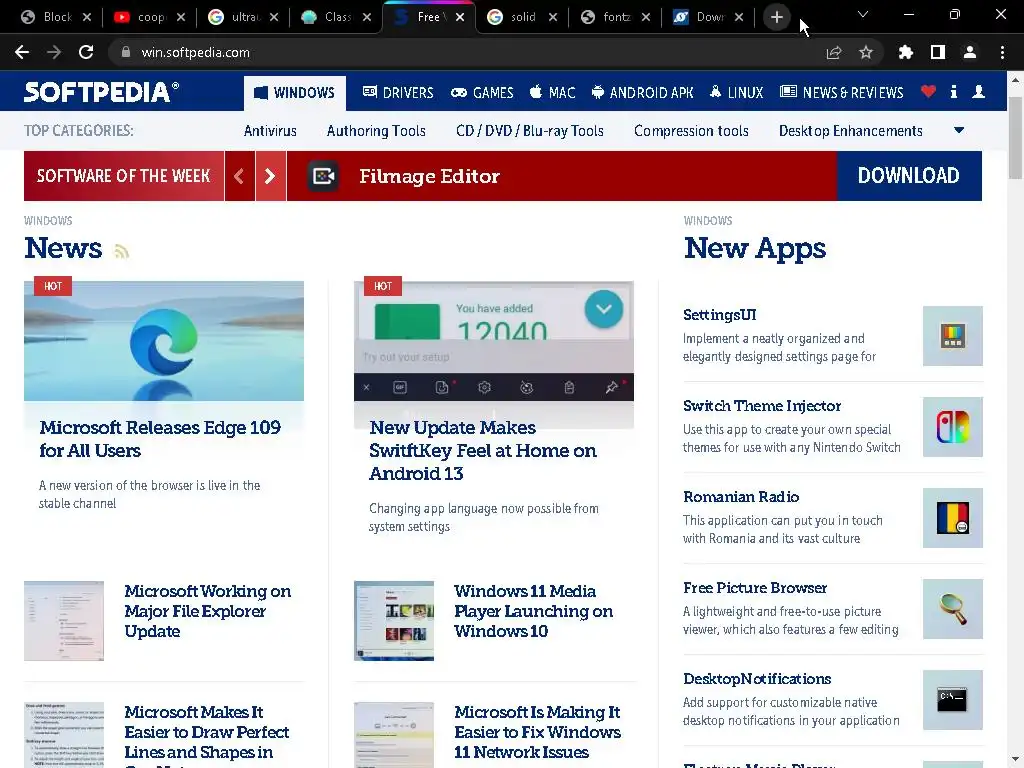This screenshot has height=768, width=1024.
Task: Open the Compression tools category
Action: 691,131
